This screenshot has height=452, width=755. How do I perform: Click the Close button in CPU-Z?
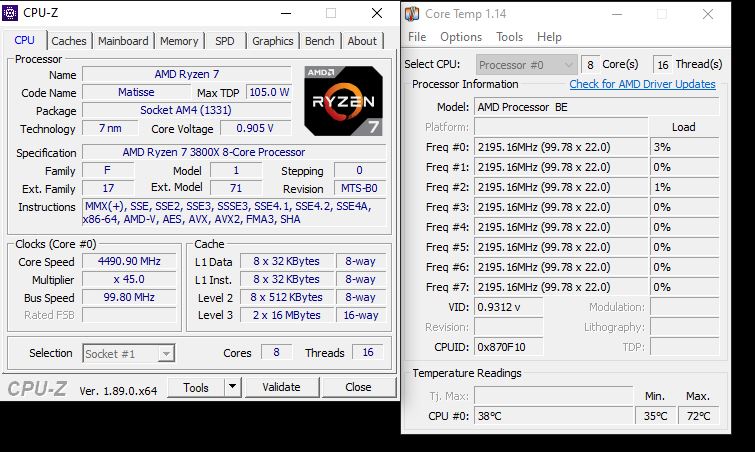pos(358,387)
